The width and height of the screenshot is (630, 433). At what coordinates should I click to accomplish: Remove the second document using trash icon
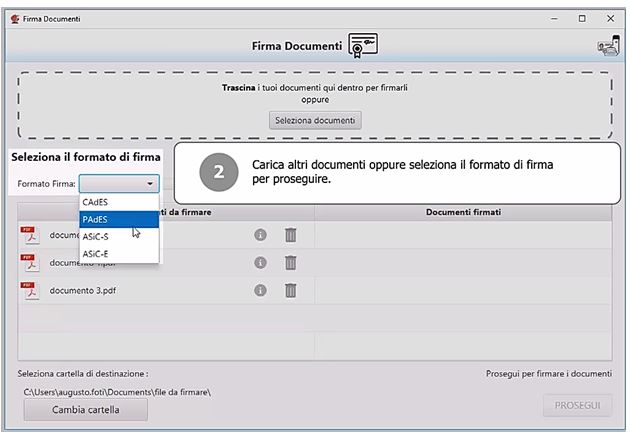coord(291,263)
